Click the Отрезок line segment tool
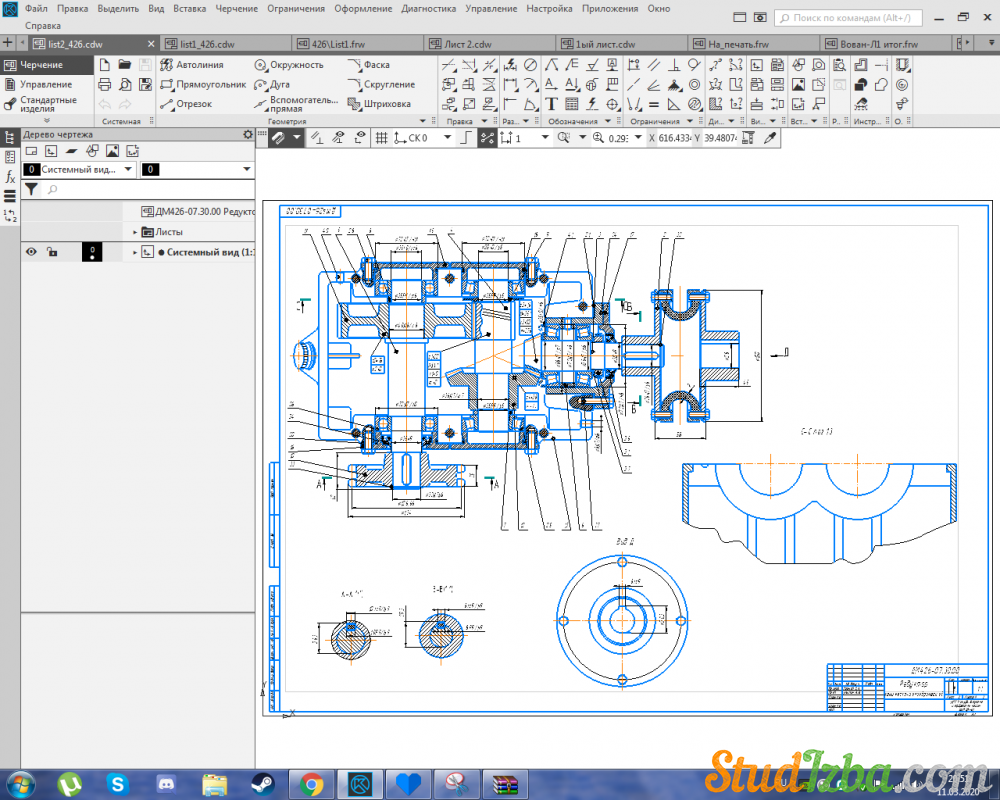 point(186,104)
